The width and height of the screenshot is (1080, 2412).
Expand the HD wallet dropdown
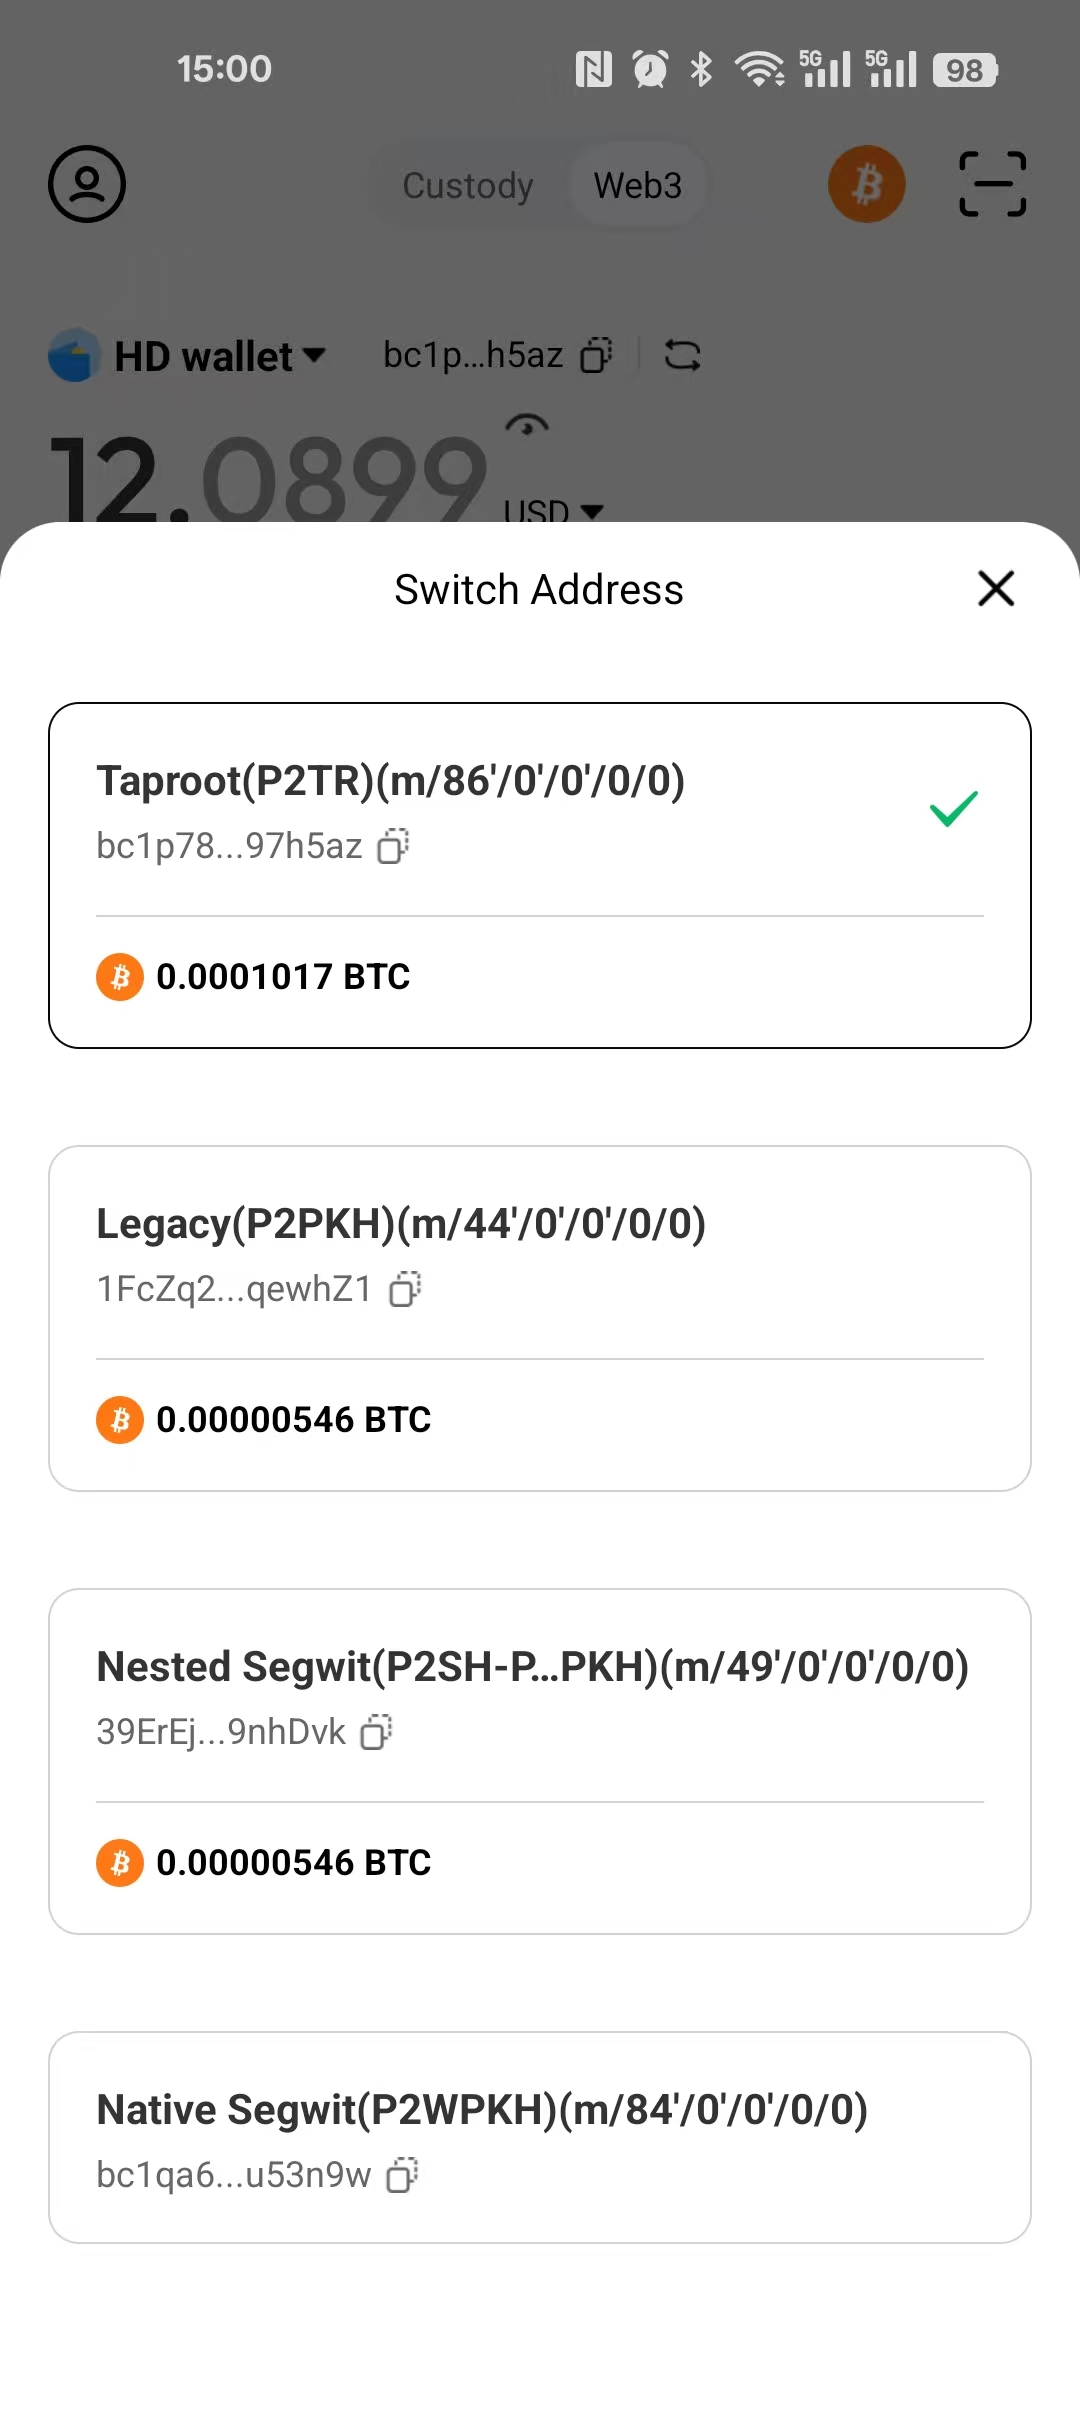coord(220,356)
